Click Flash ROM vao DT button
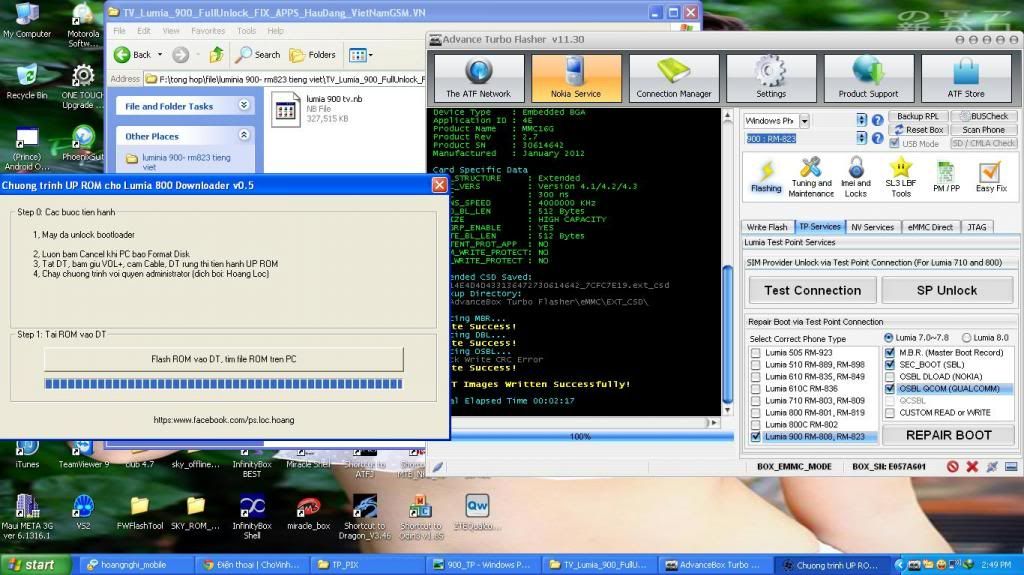Screen dimensions: 1024x575 [223, 359]
